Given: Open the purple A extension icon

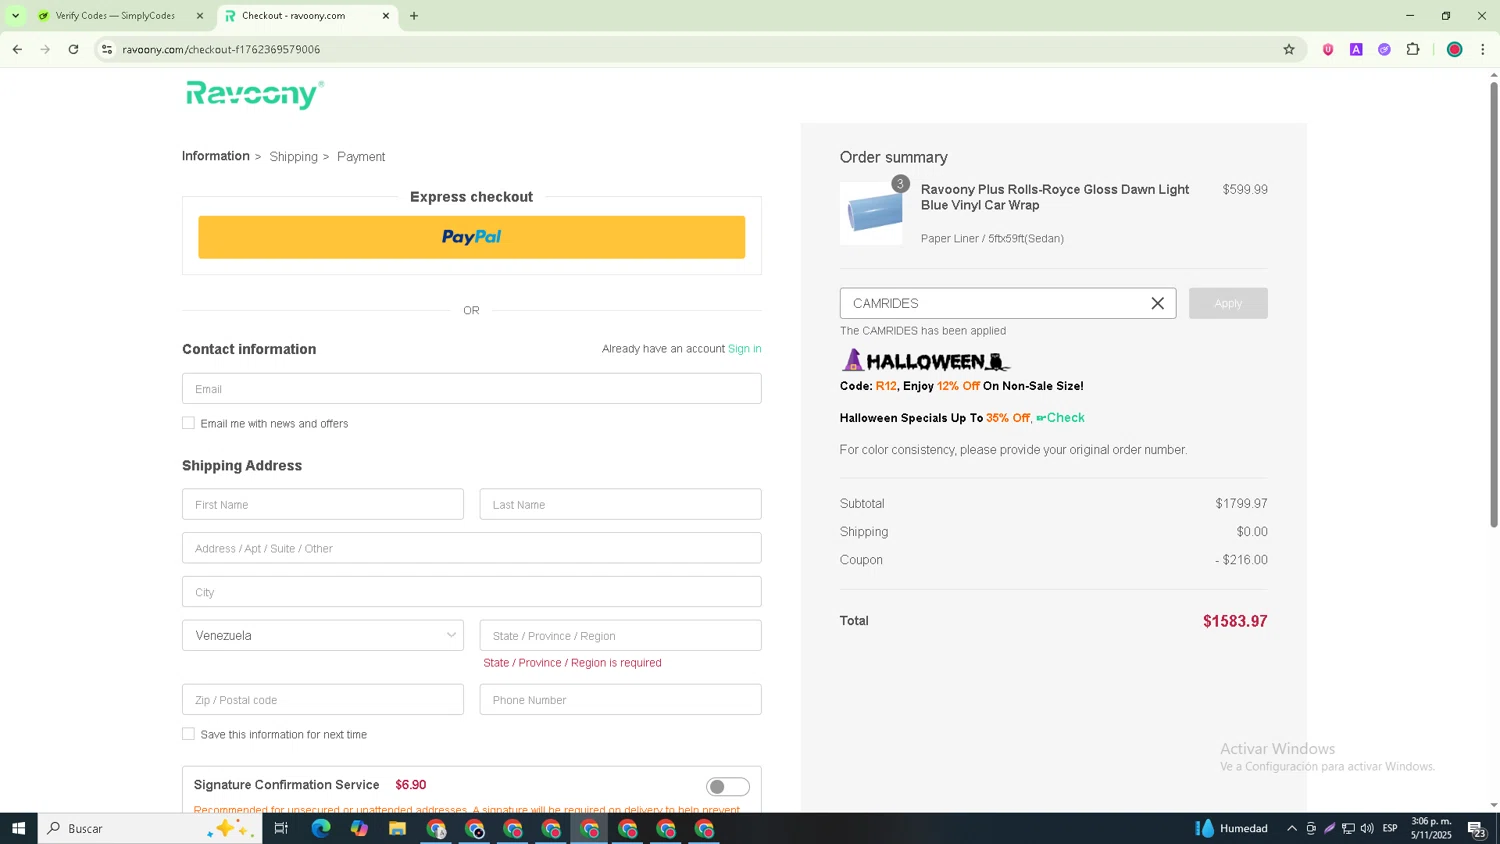Looking at the screenshot, I should (x=1356, y=49).
